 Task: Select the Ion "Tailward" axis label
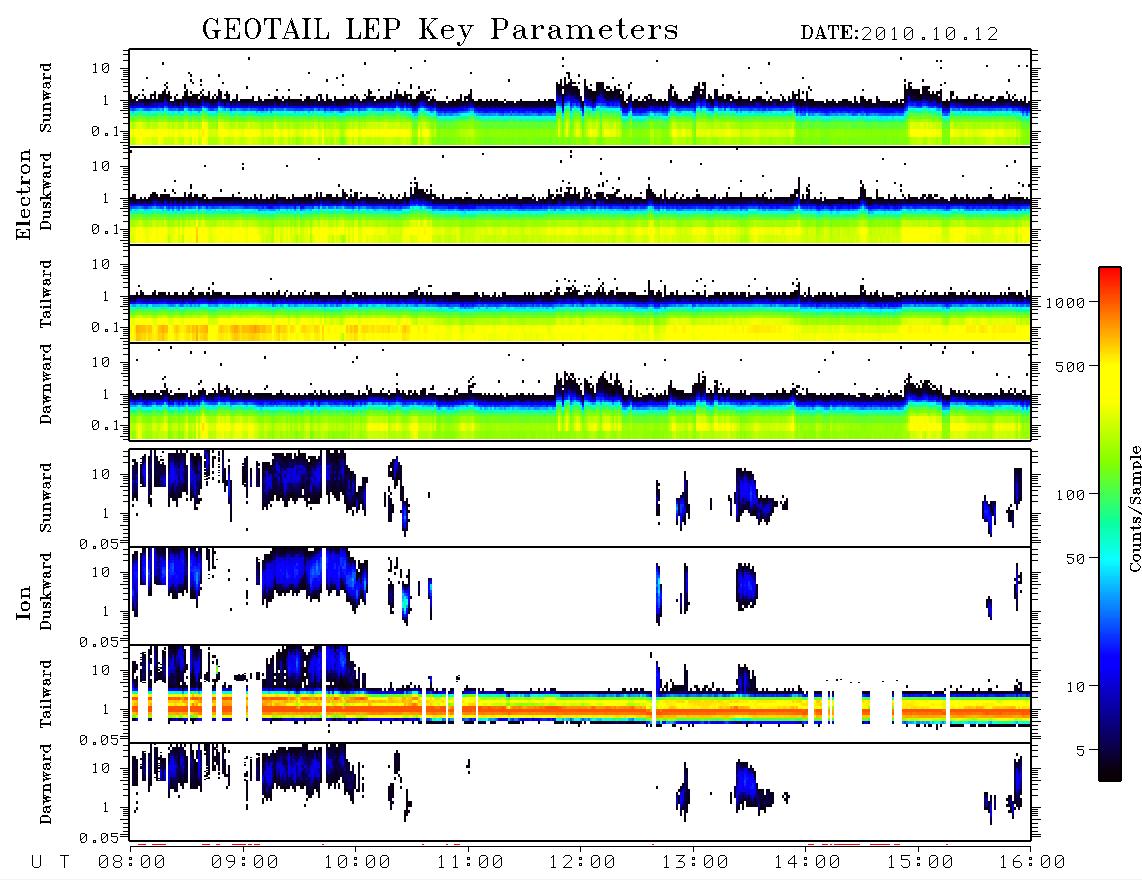(46, 694)
